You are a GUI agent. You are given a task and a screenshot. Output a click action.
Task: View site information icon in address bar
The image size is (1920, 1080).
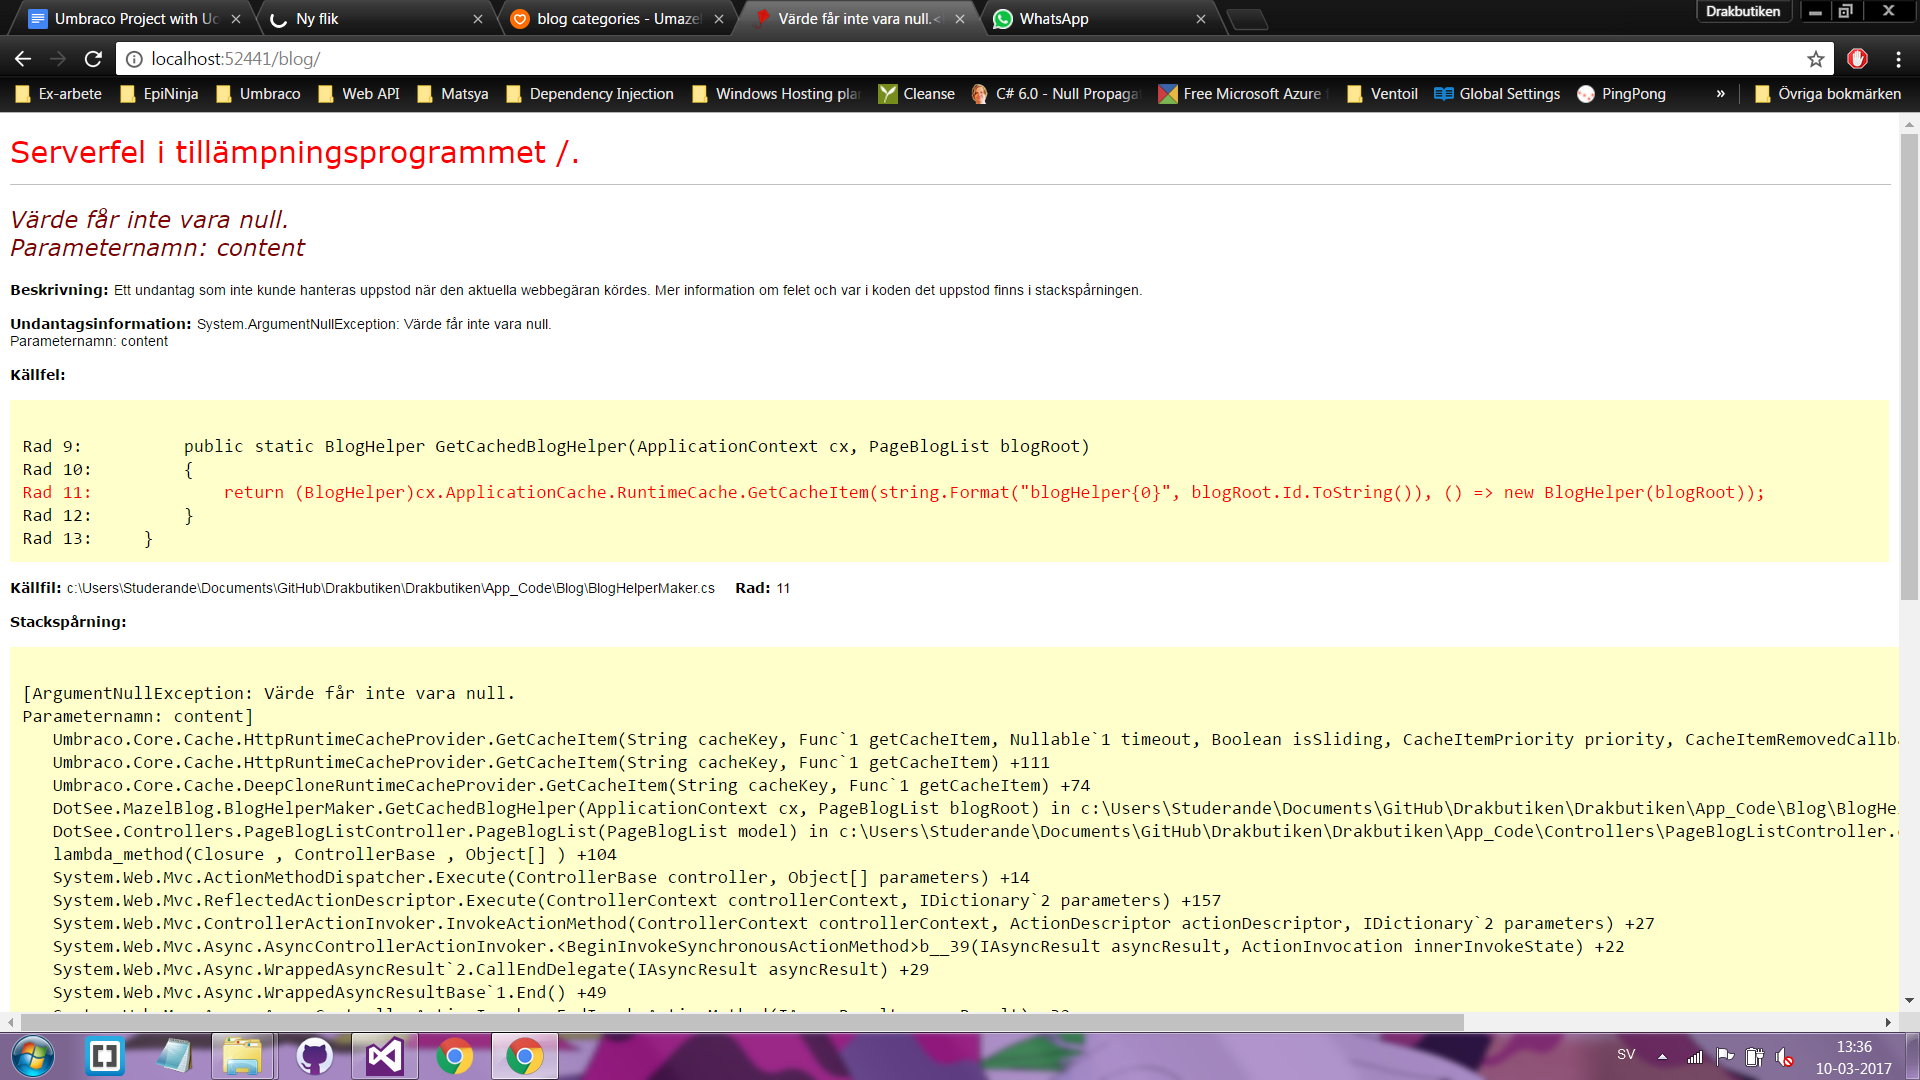coord(134,59)
